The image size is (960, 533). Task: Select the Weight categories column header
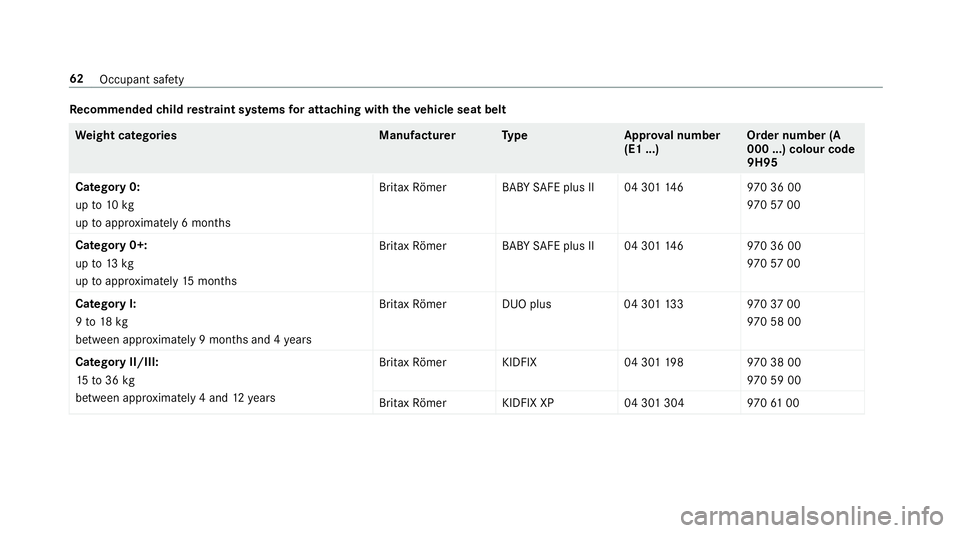126,135
